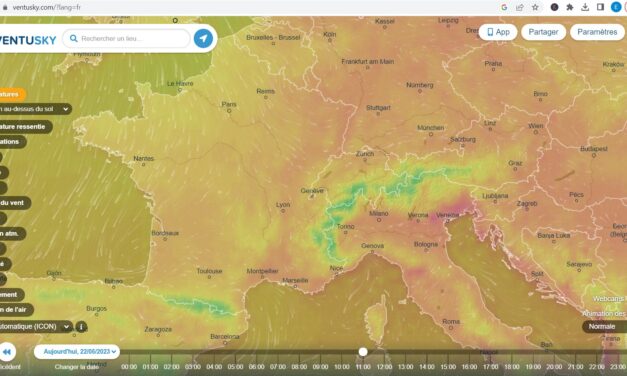Open the App download button
The height and width of the screenshot is (376, 627).
[498, 32]
